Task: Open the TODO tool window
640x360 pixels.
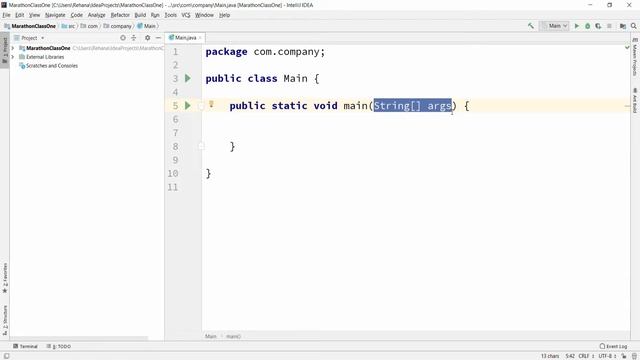Action: (x=59, y=346)
